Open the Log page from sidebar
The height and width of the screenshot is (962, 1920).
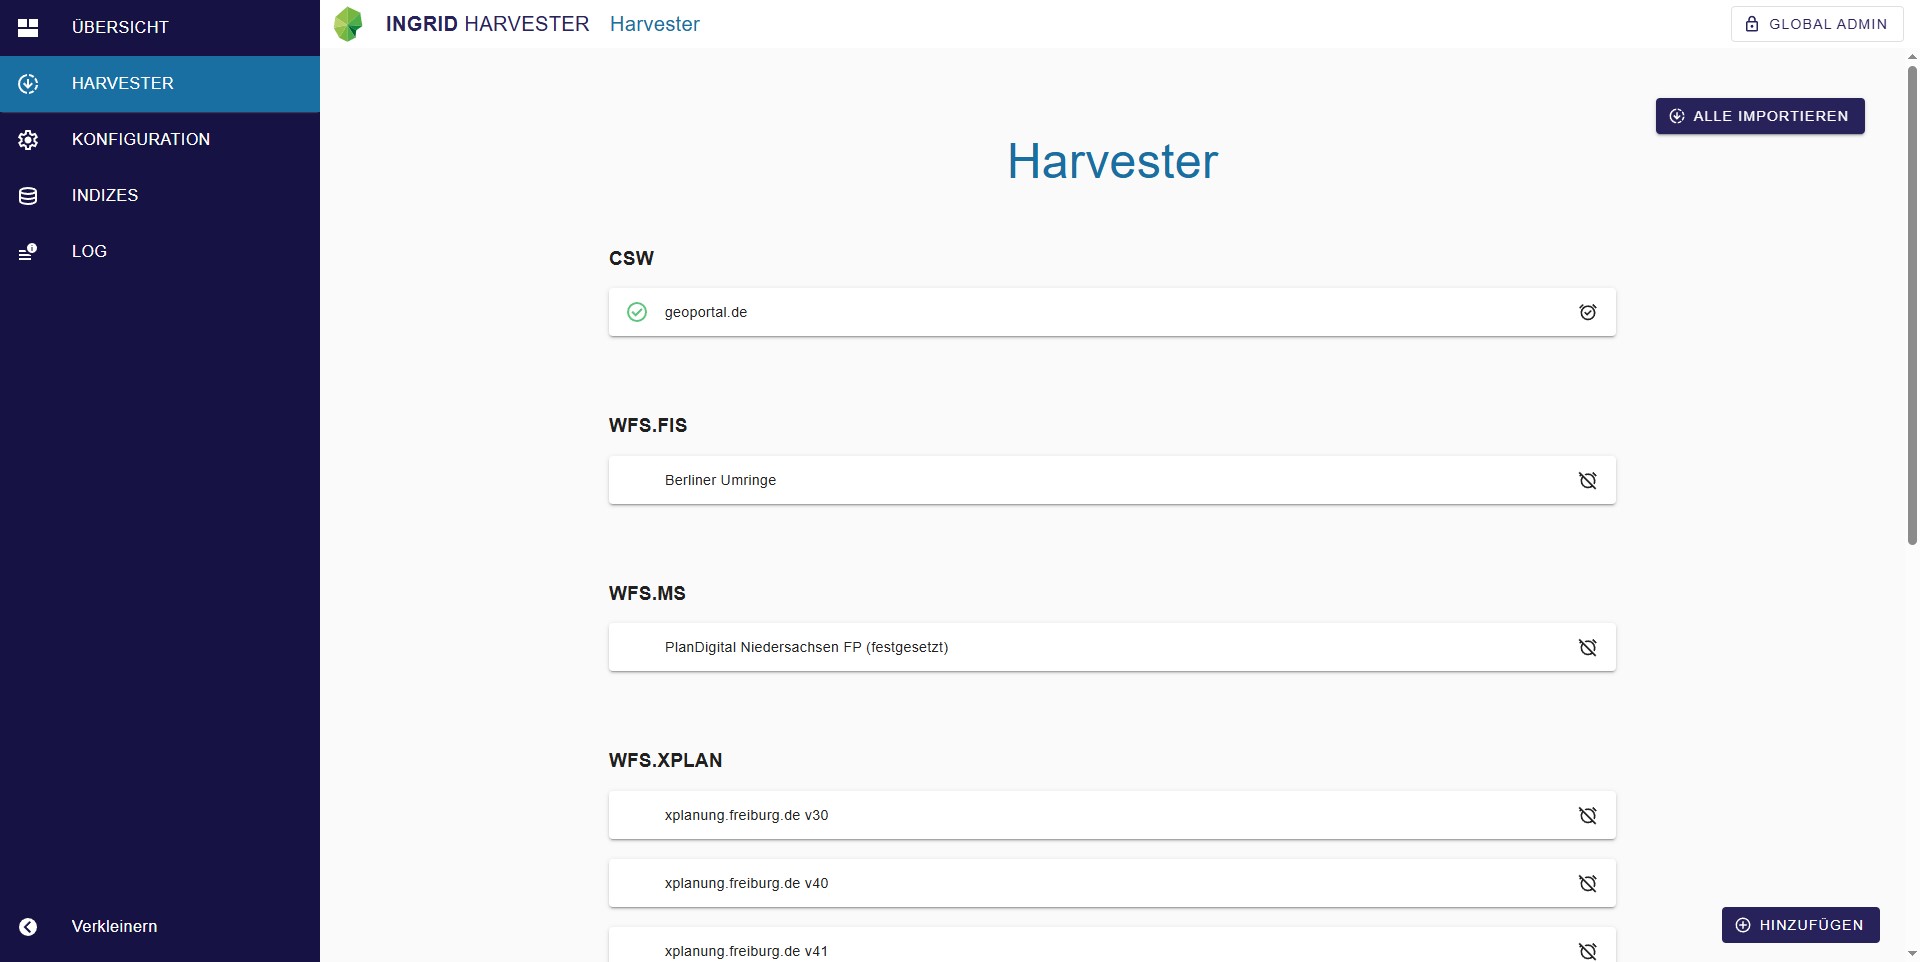click(89, 251)
